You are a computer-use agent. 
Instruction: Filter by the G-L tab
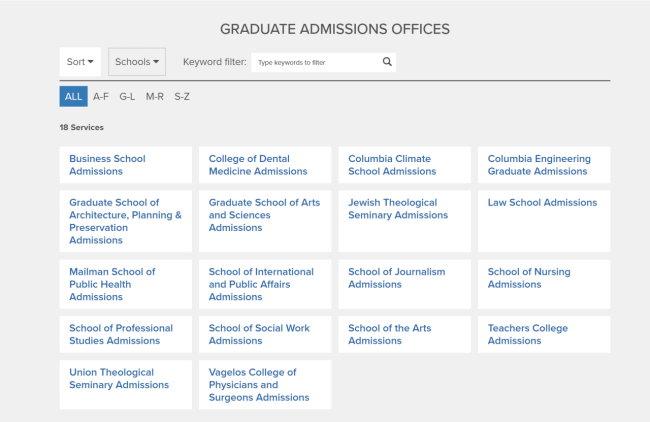point(127,97)
